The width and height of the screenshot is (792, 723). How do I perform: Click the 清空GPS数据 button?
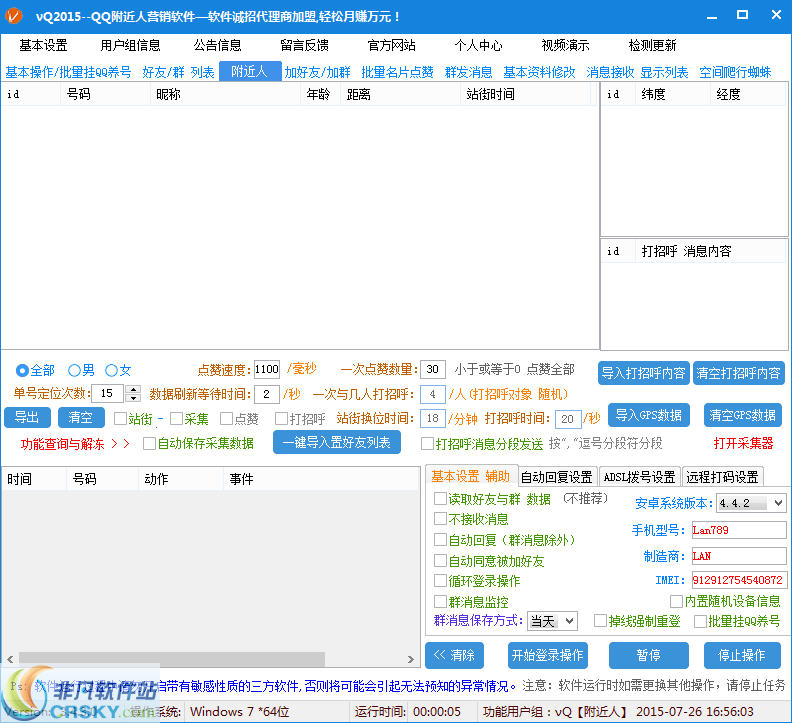(x=742, y=415)
